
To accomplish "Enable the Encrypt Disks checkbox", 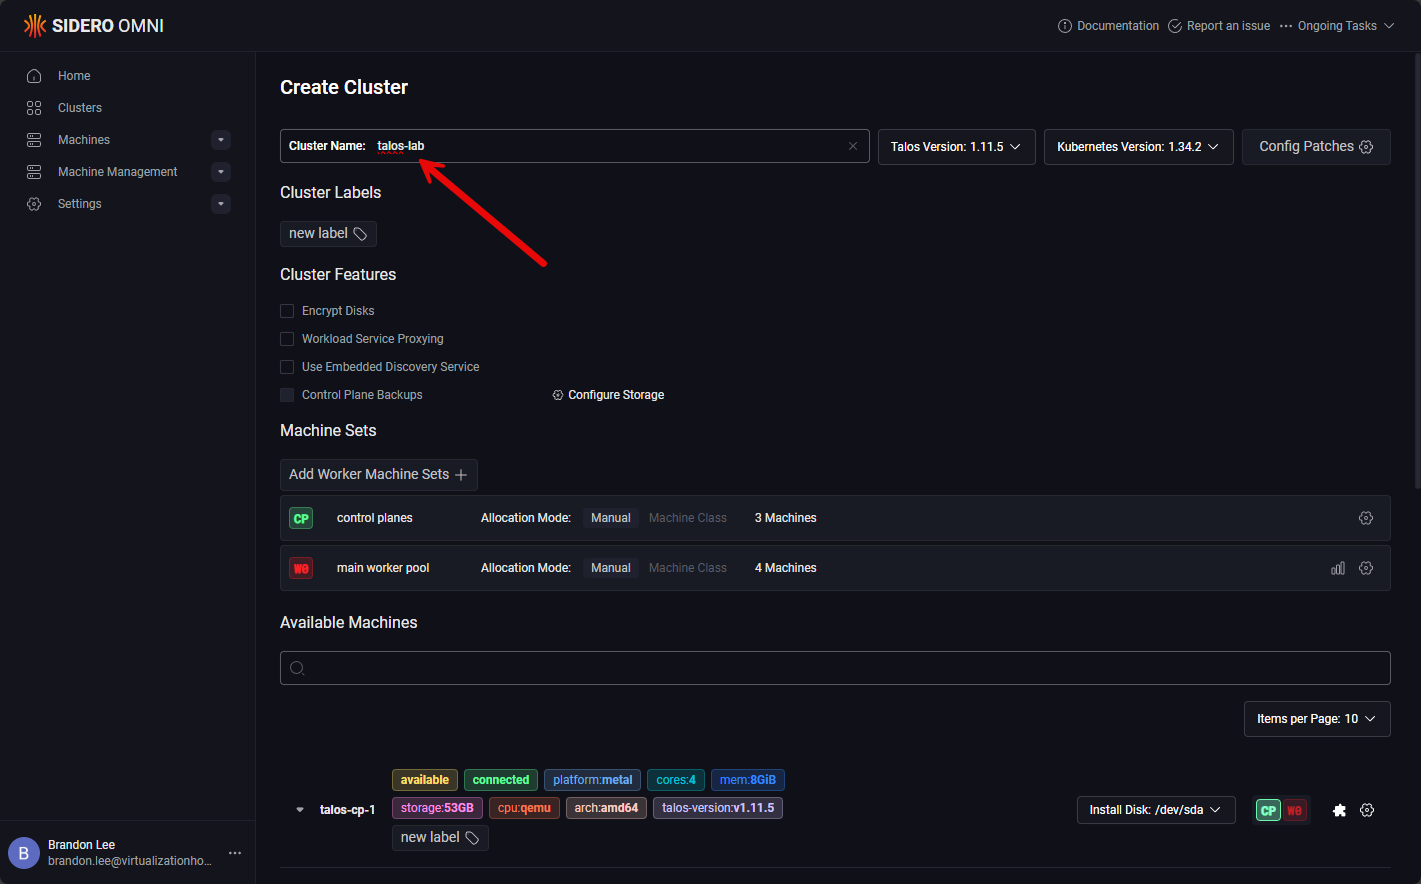I will click(287, 311).
